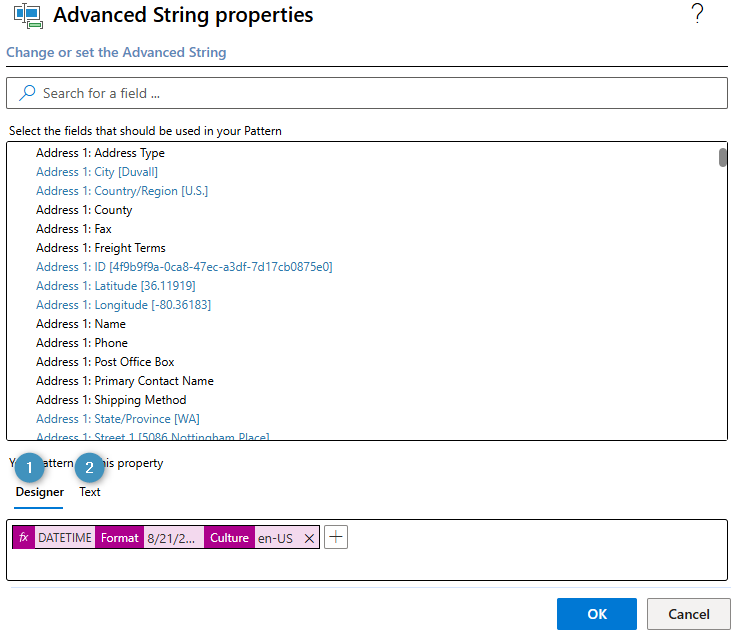The width and height of the screenshot is (734, 634).
Task: Type in the Search for a field box
Action: click(x=380, y=93)
